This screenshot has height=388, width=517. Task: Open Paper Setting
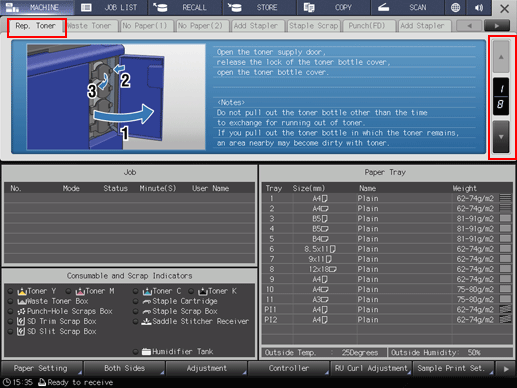click(x=42, y=368)
